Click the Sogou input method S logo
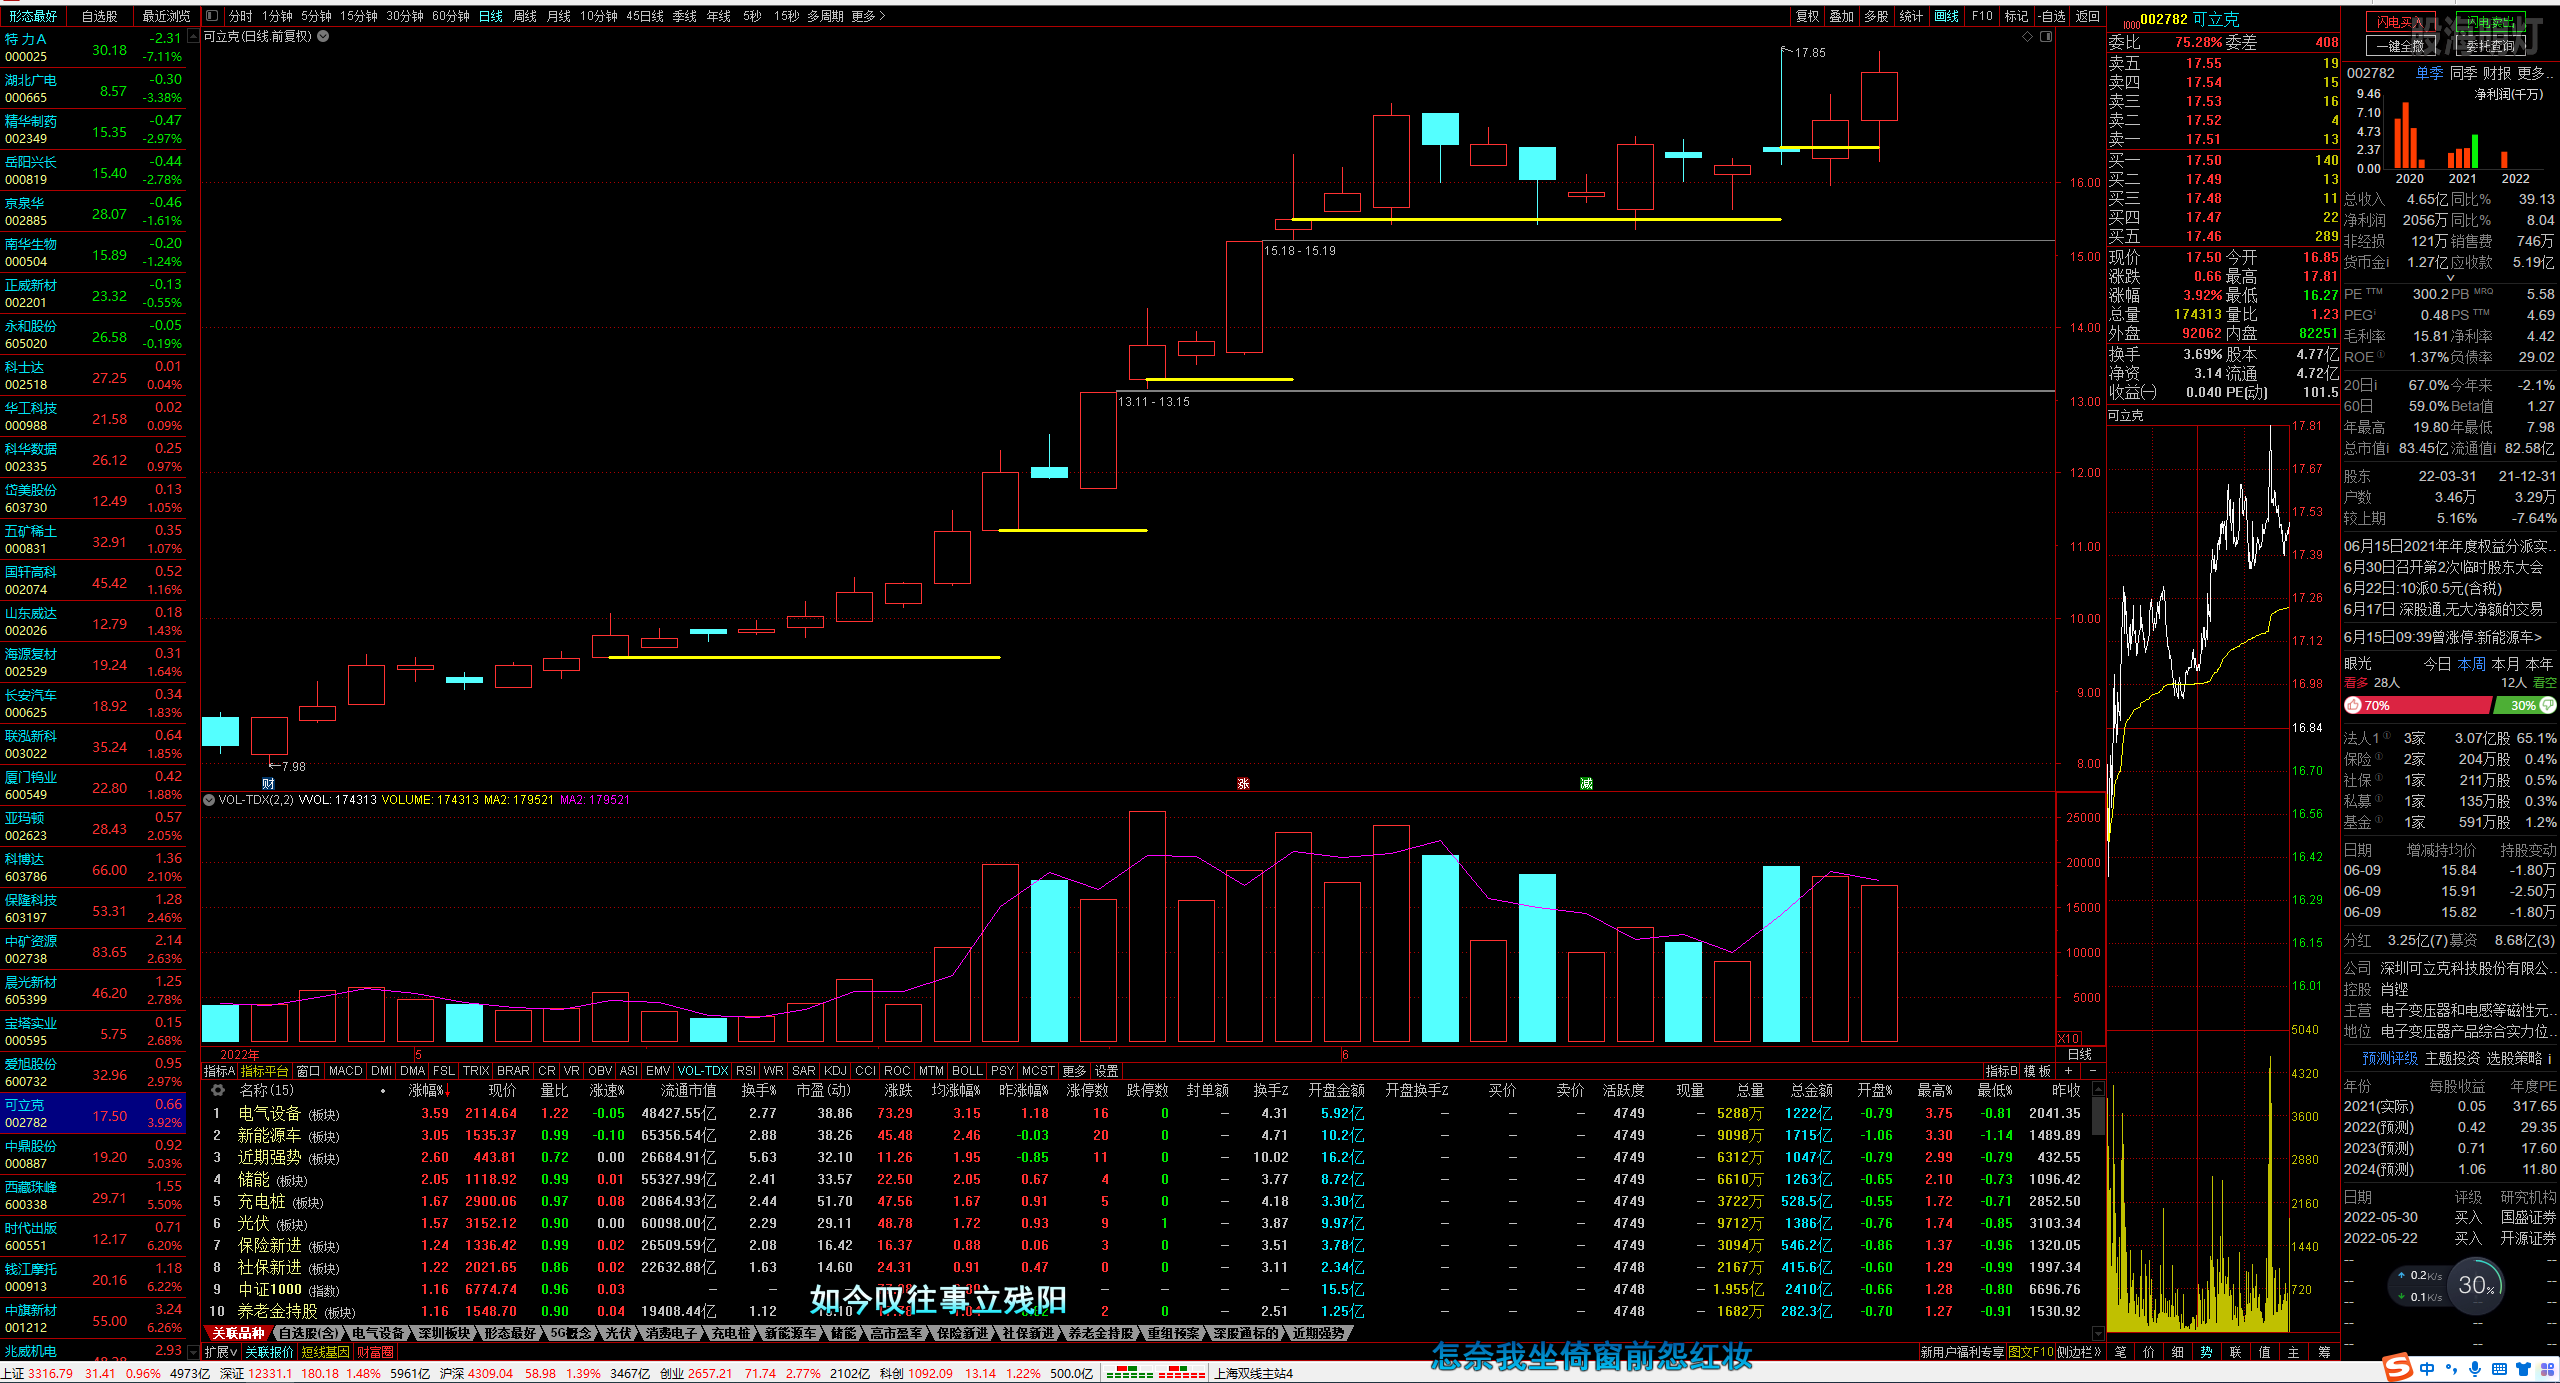 click(x=2397, y=1368)
